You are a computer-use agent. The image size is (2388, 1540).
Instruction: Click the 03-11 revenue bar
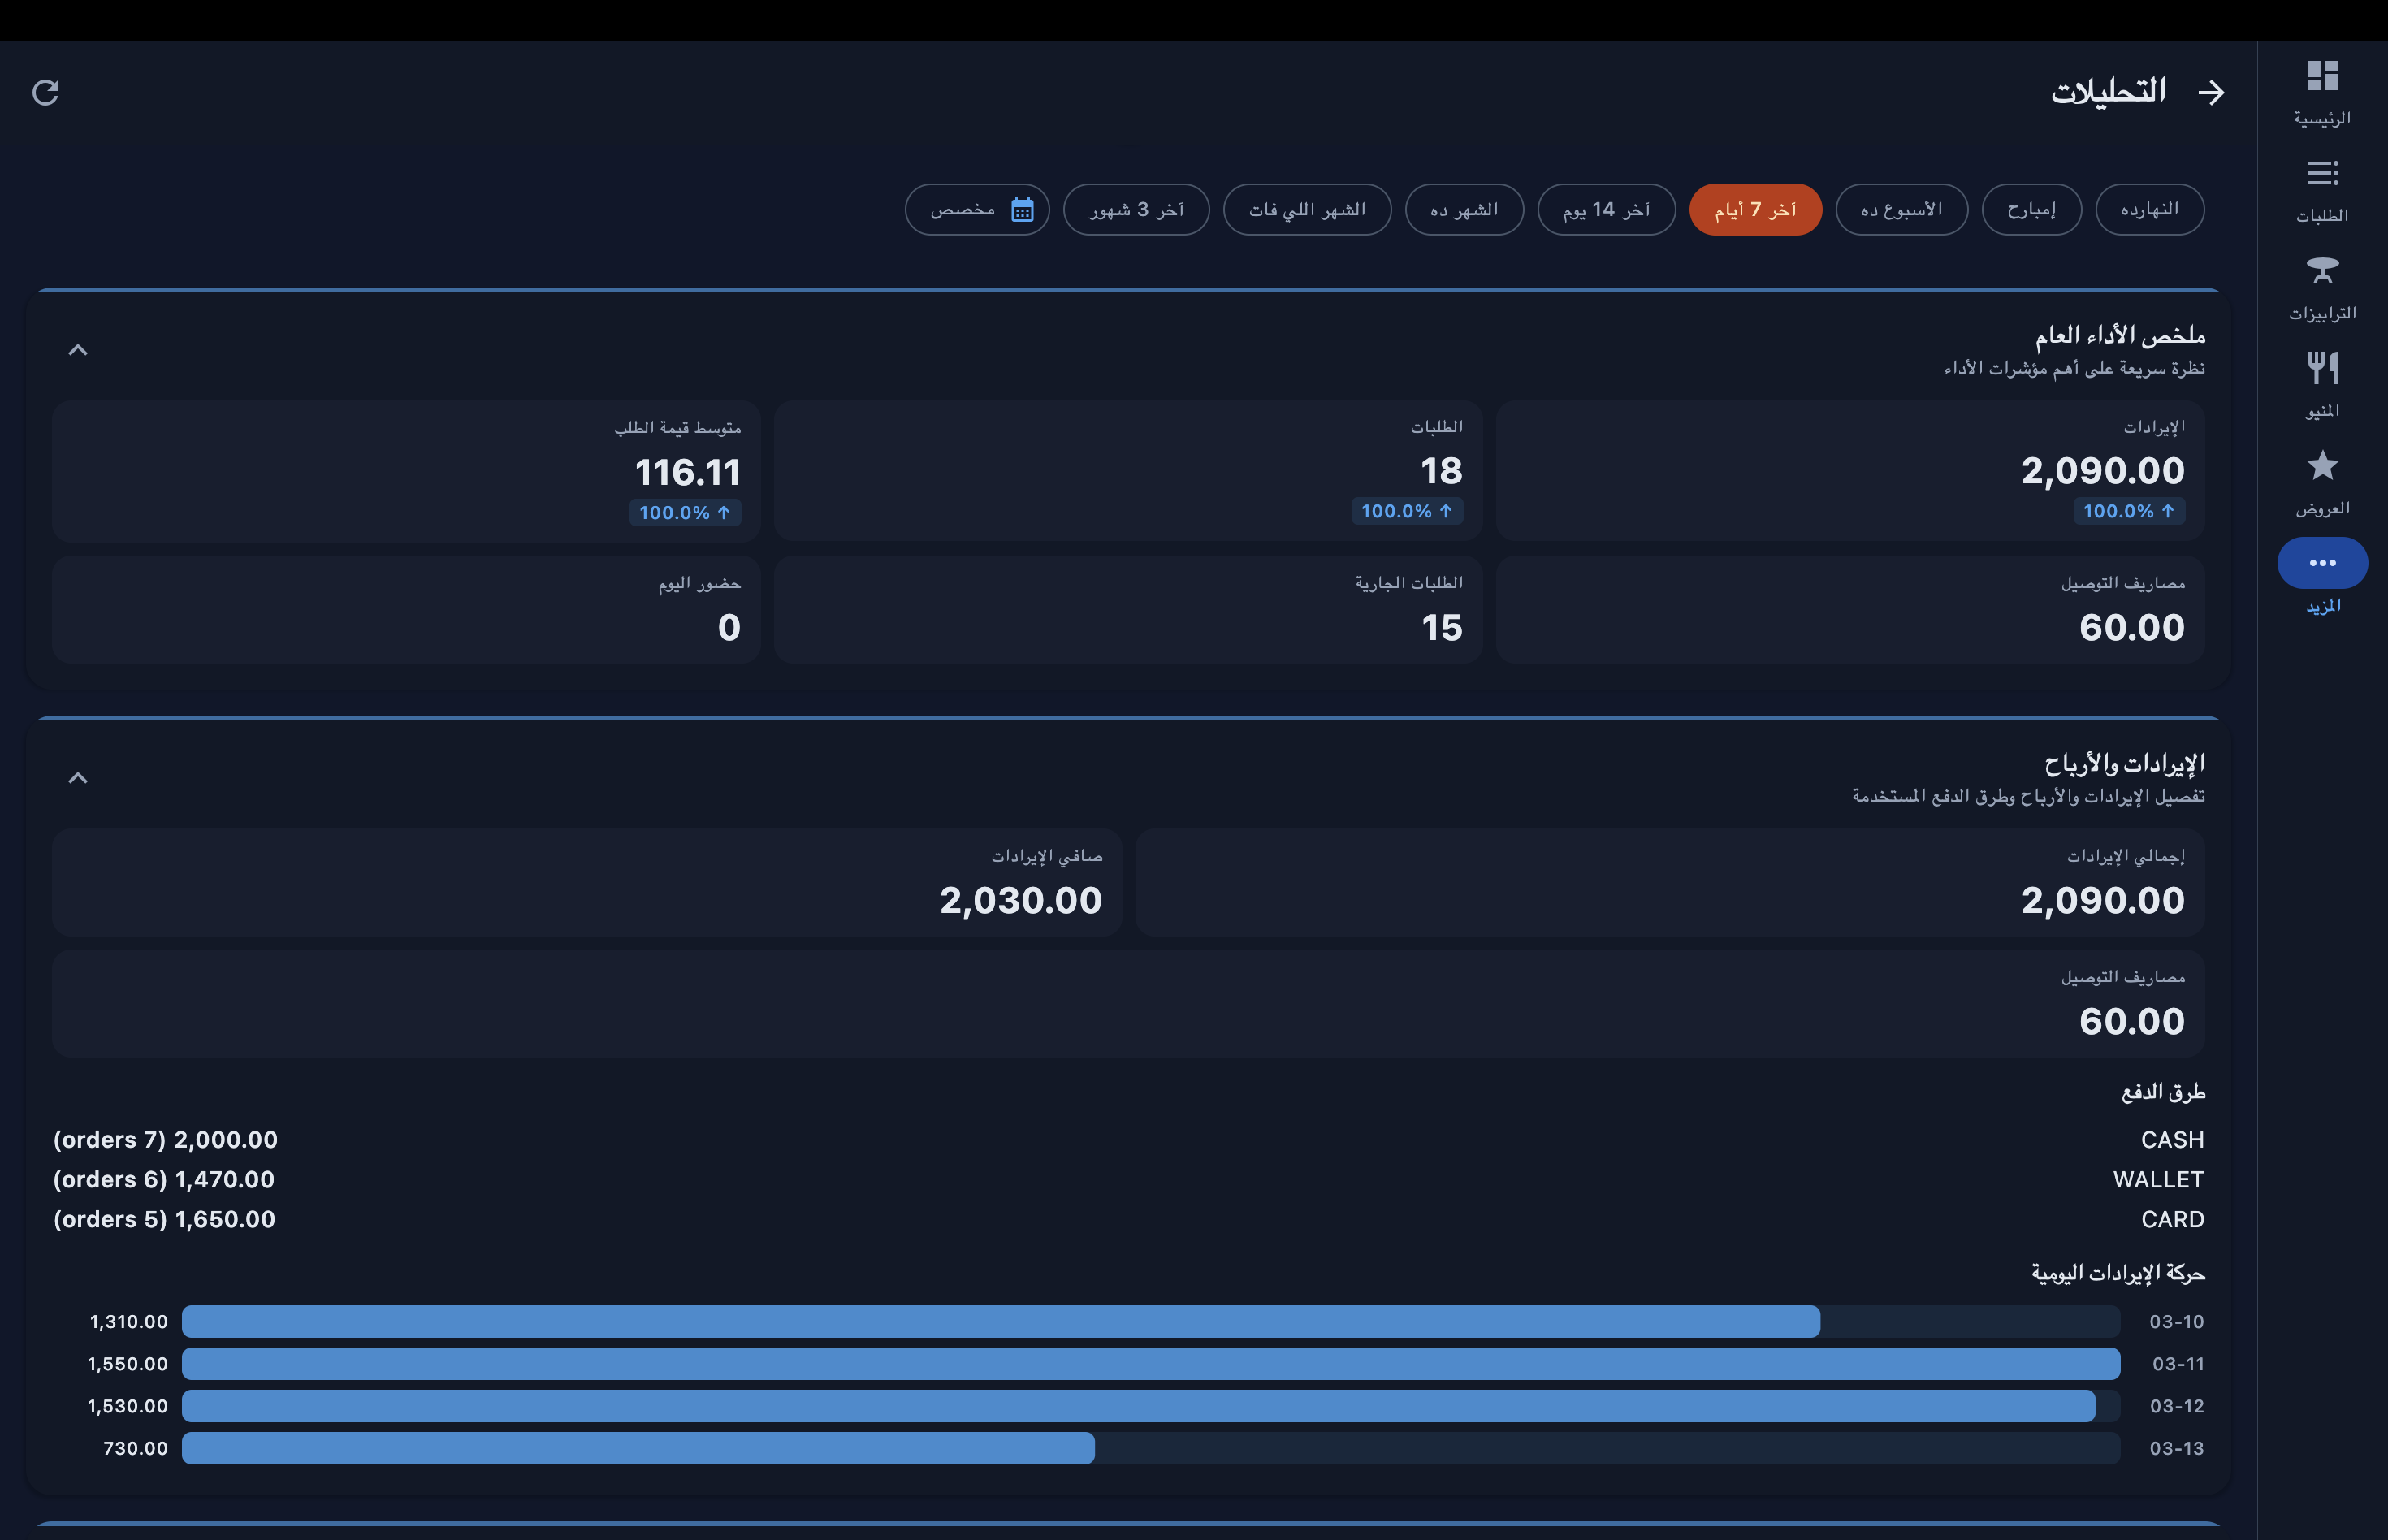pos(1150,1363)
